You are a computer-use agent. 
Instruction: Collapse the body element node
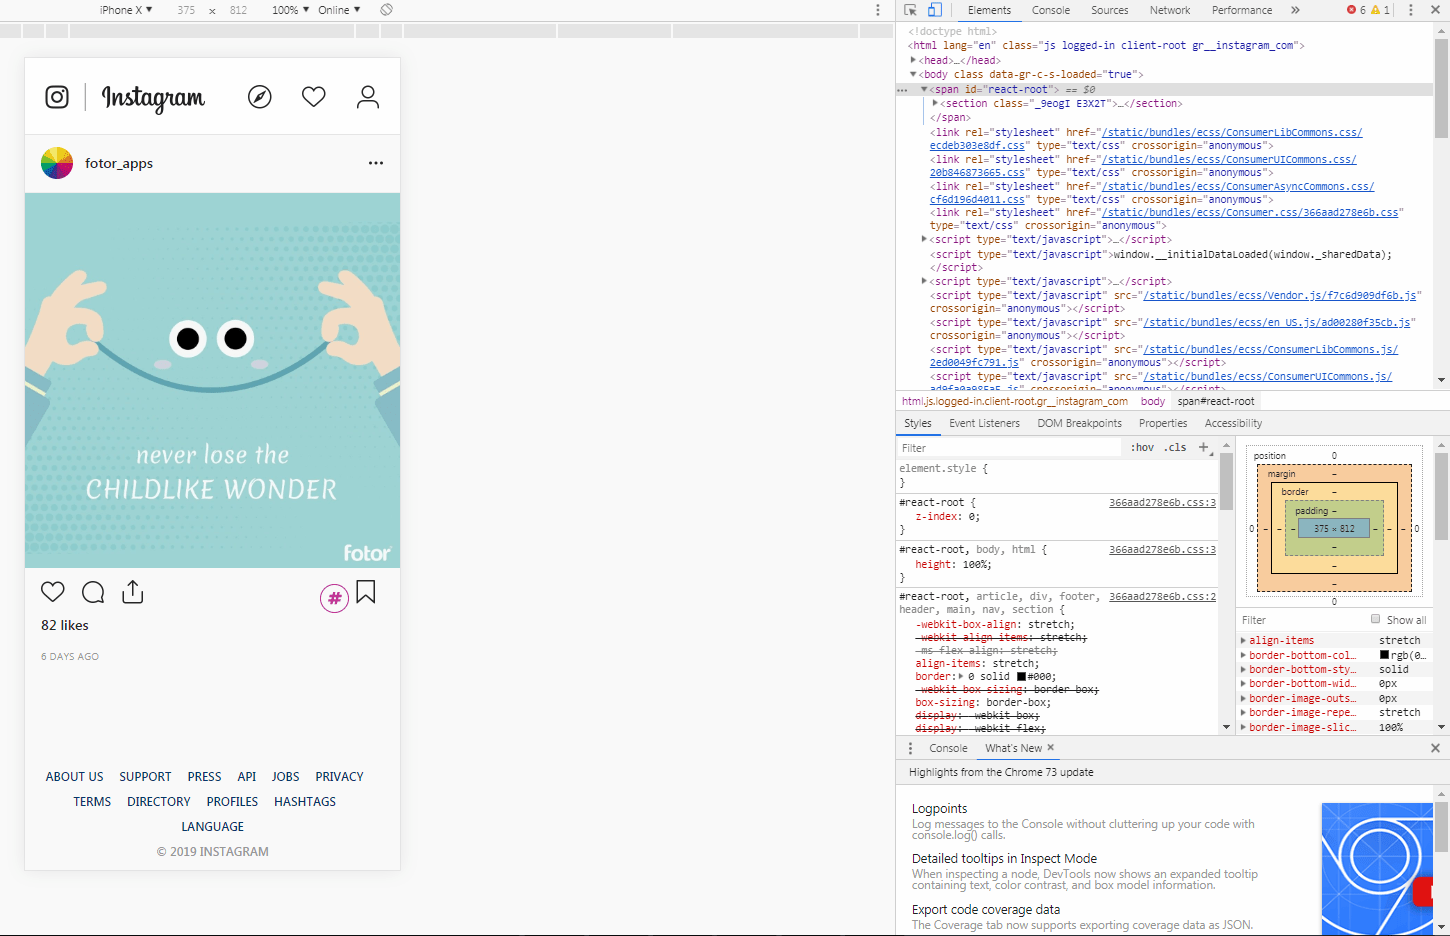click(913, 74)
